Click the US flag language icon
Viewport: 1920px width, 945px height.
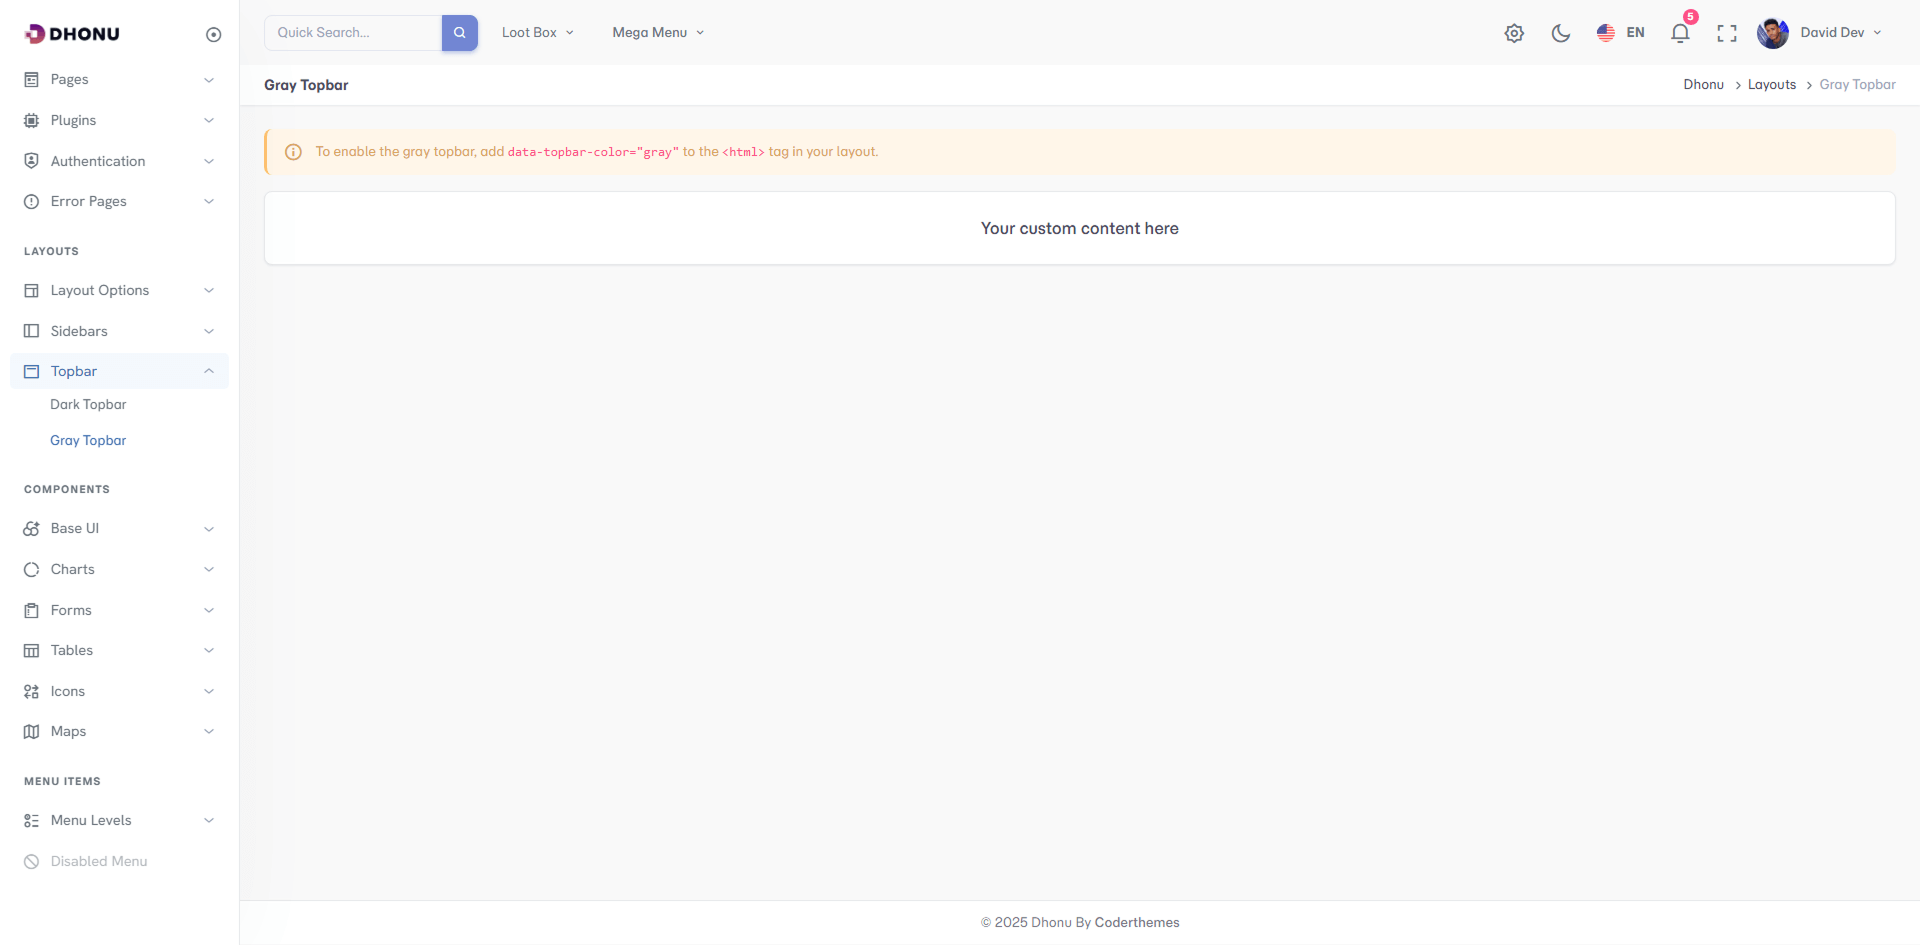[1606, 33]
